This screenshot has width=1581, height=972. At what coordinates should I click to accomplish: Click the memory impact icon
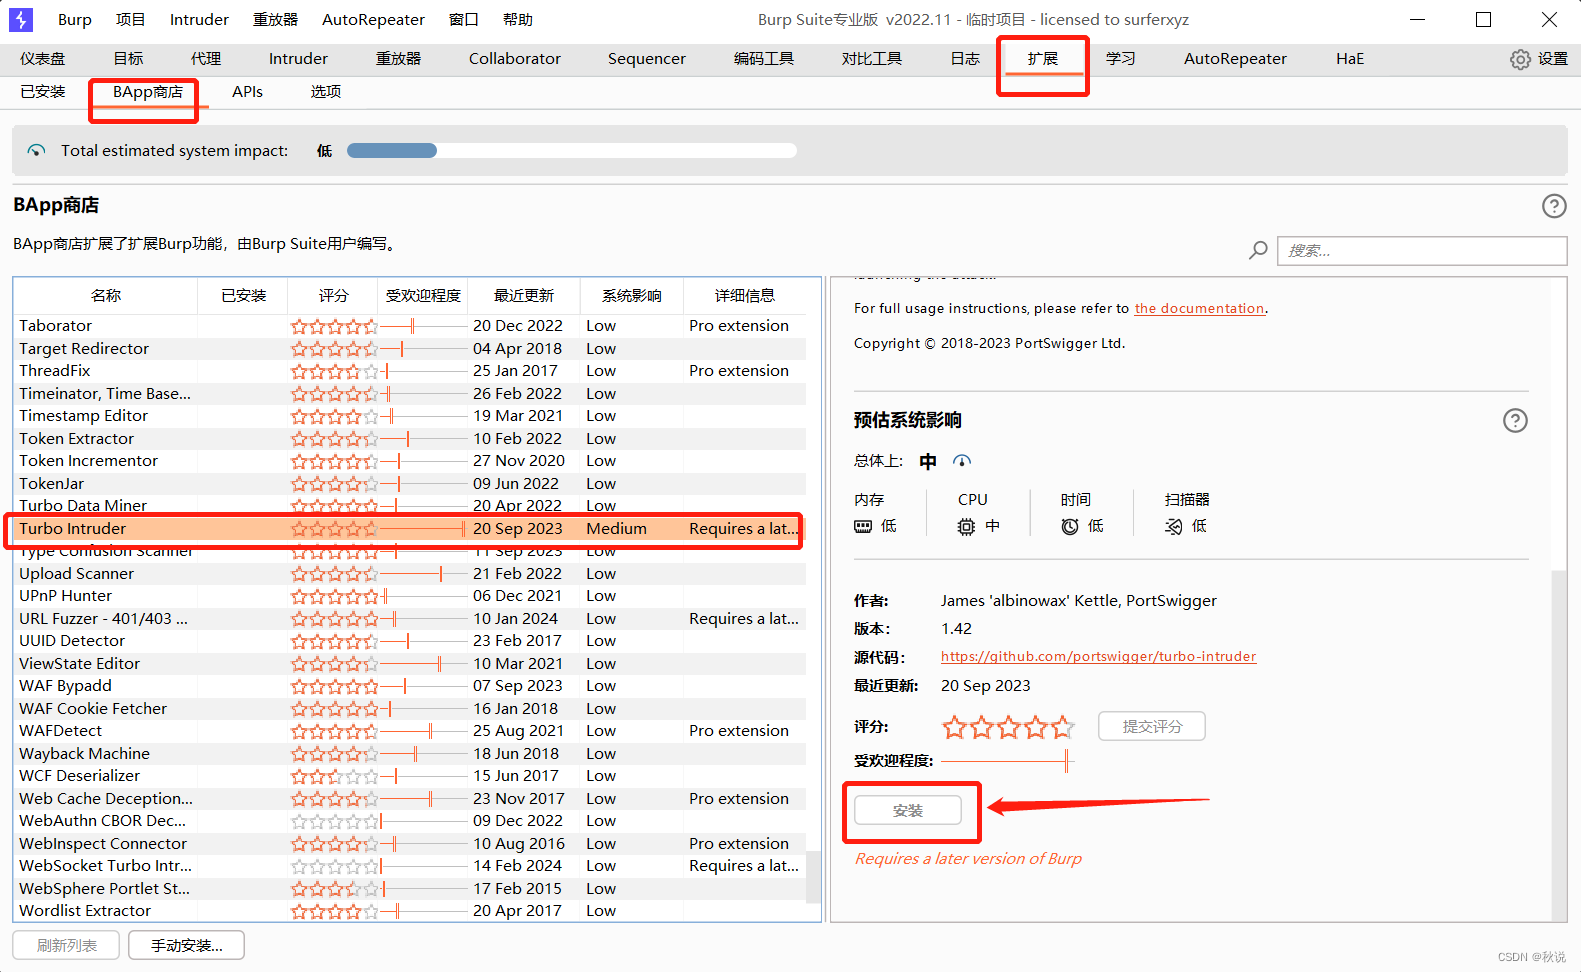click(x=863, y=526)
